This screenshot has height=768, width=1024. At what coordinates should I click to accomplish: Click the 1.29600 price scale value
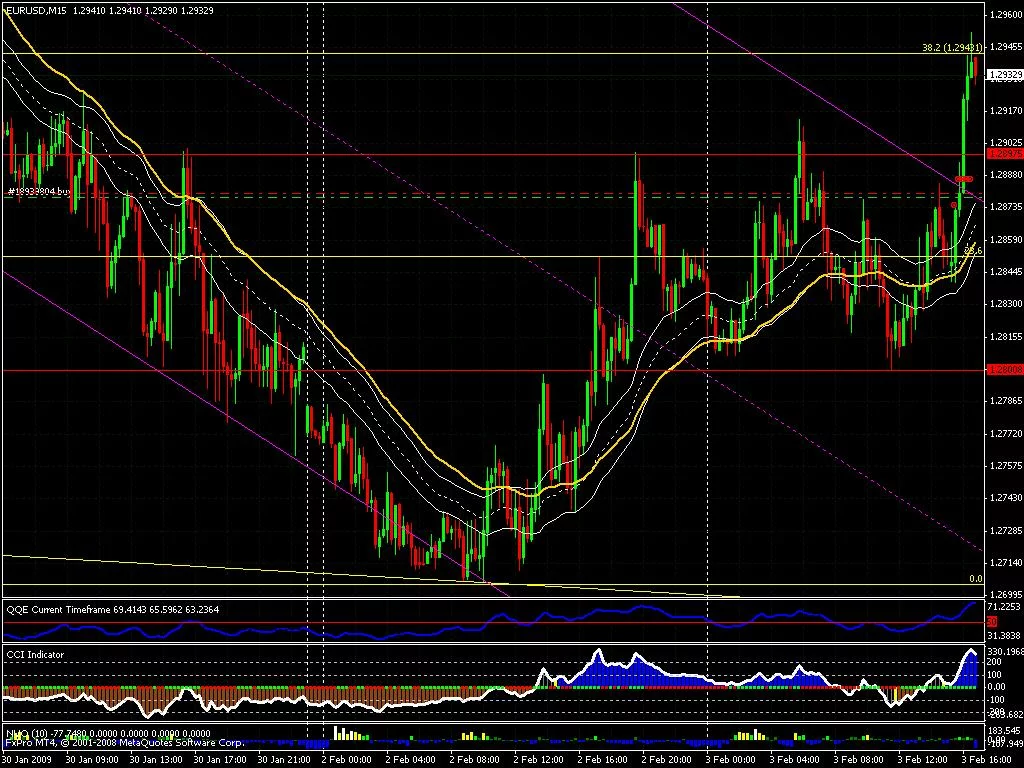[1006, 14]
